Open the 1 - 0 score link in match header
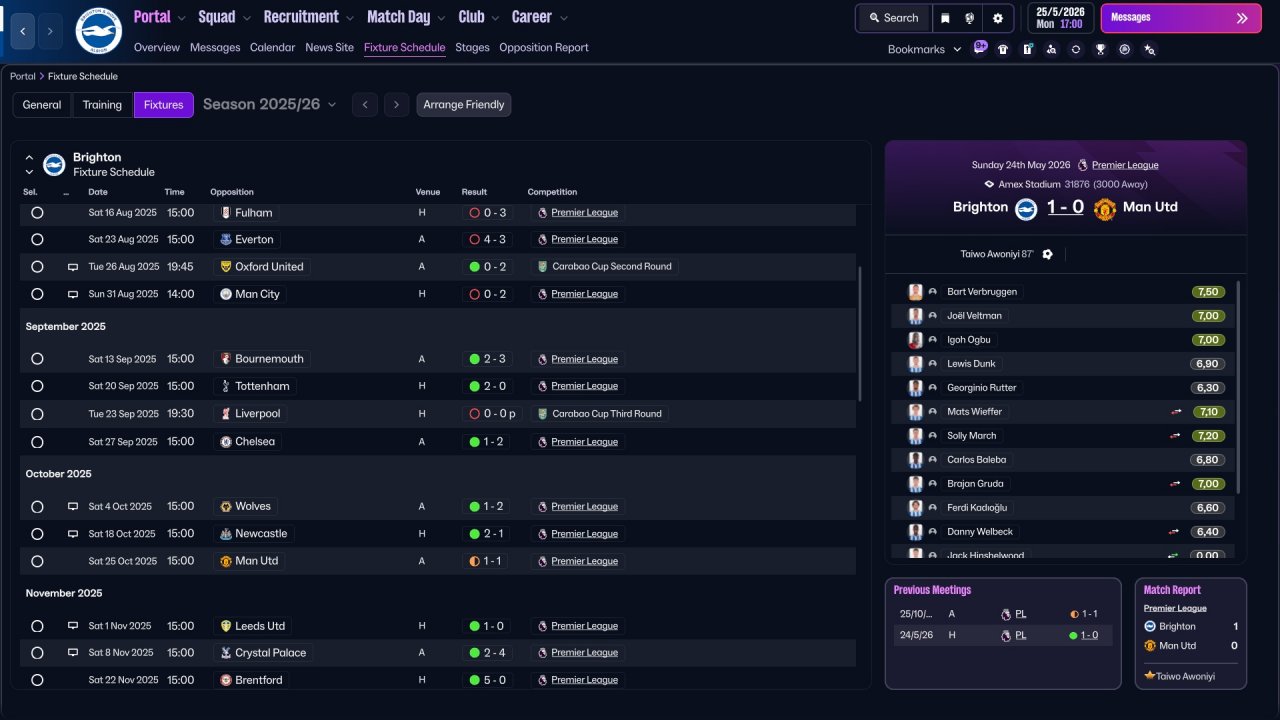The width and height of the screenshot is (1280, 720). tap(1065, 207)
